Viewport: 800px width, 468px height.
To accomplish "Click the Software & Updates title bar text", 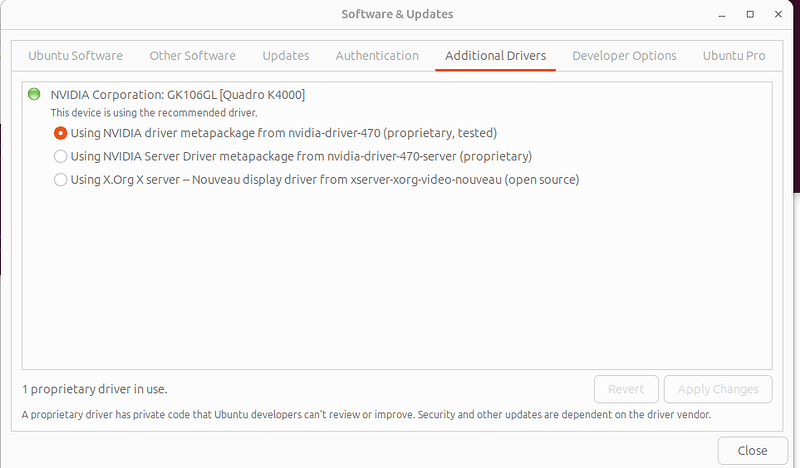I will click(x=397, y=15).
